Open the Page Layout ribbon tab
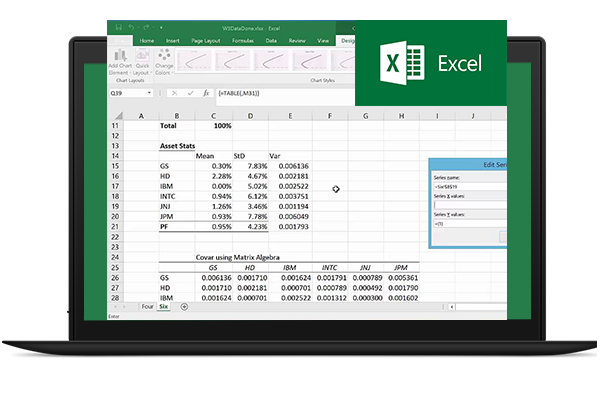The image size is (600, 400). 205,41
